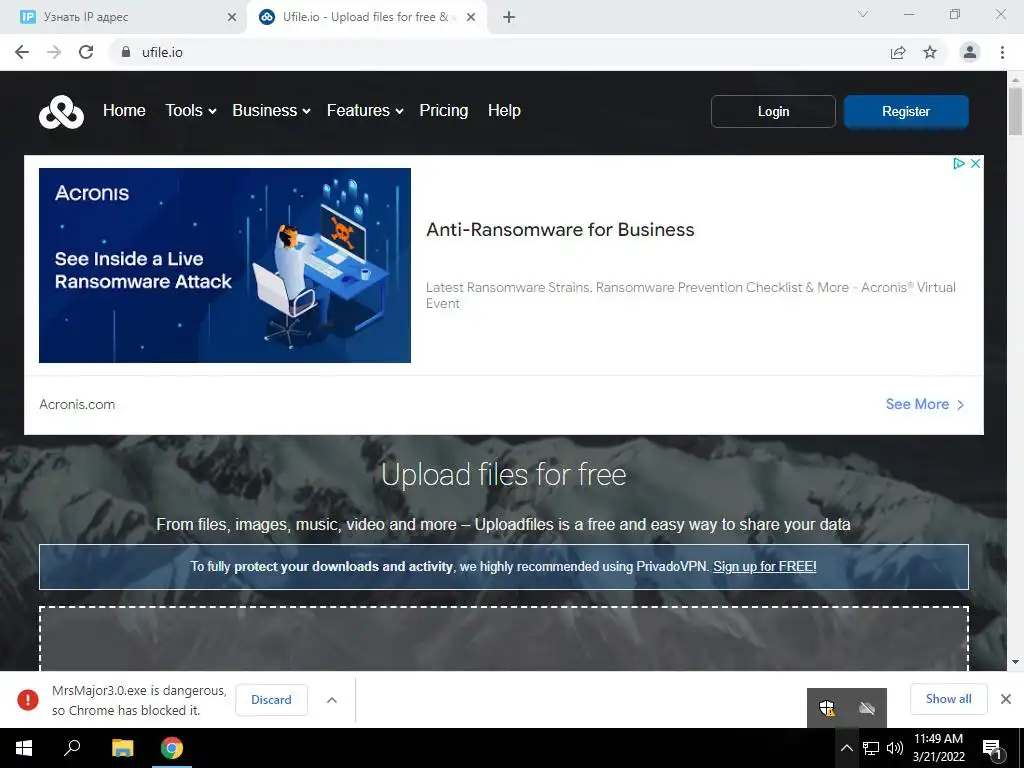Open the Pricing page
The image size is (1024, 768).
click(x=443, y=110)
